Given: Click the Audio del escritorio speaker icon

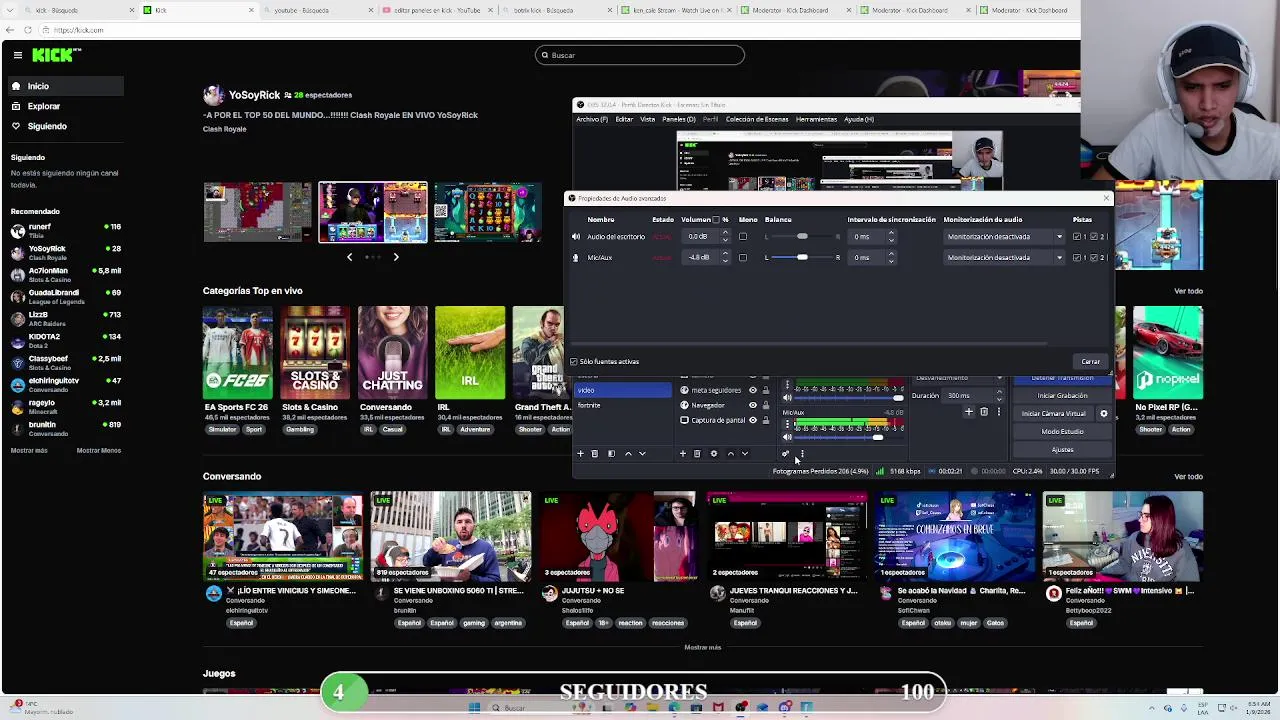Looking at the screenshot, I should [575, 237].
